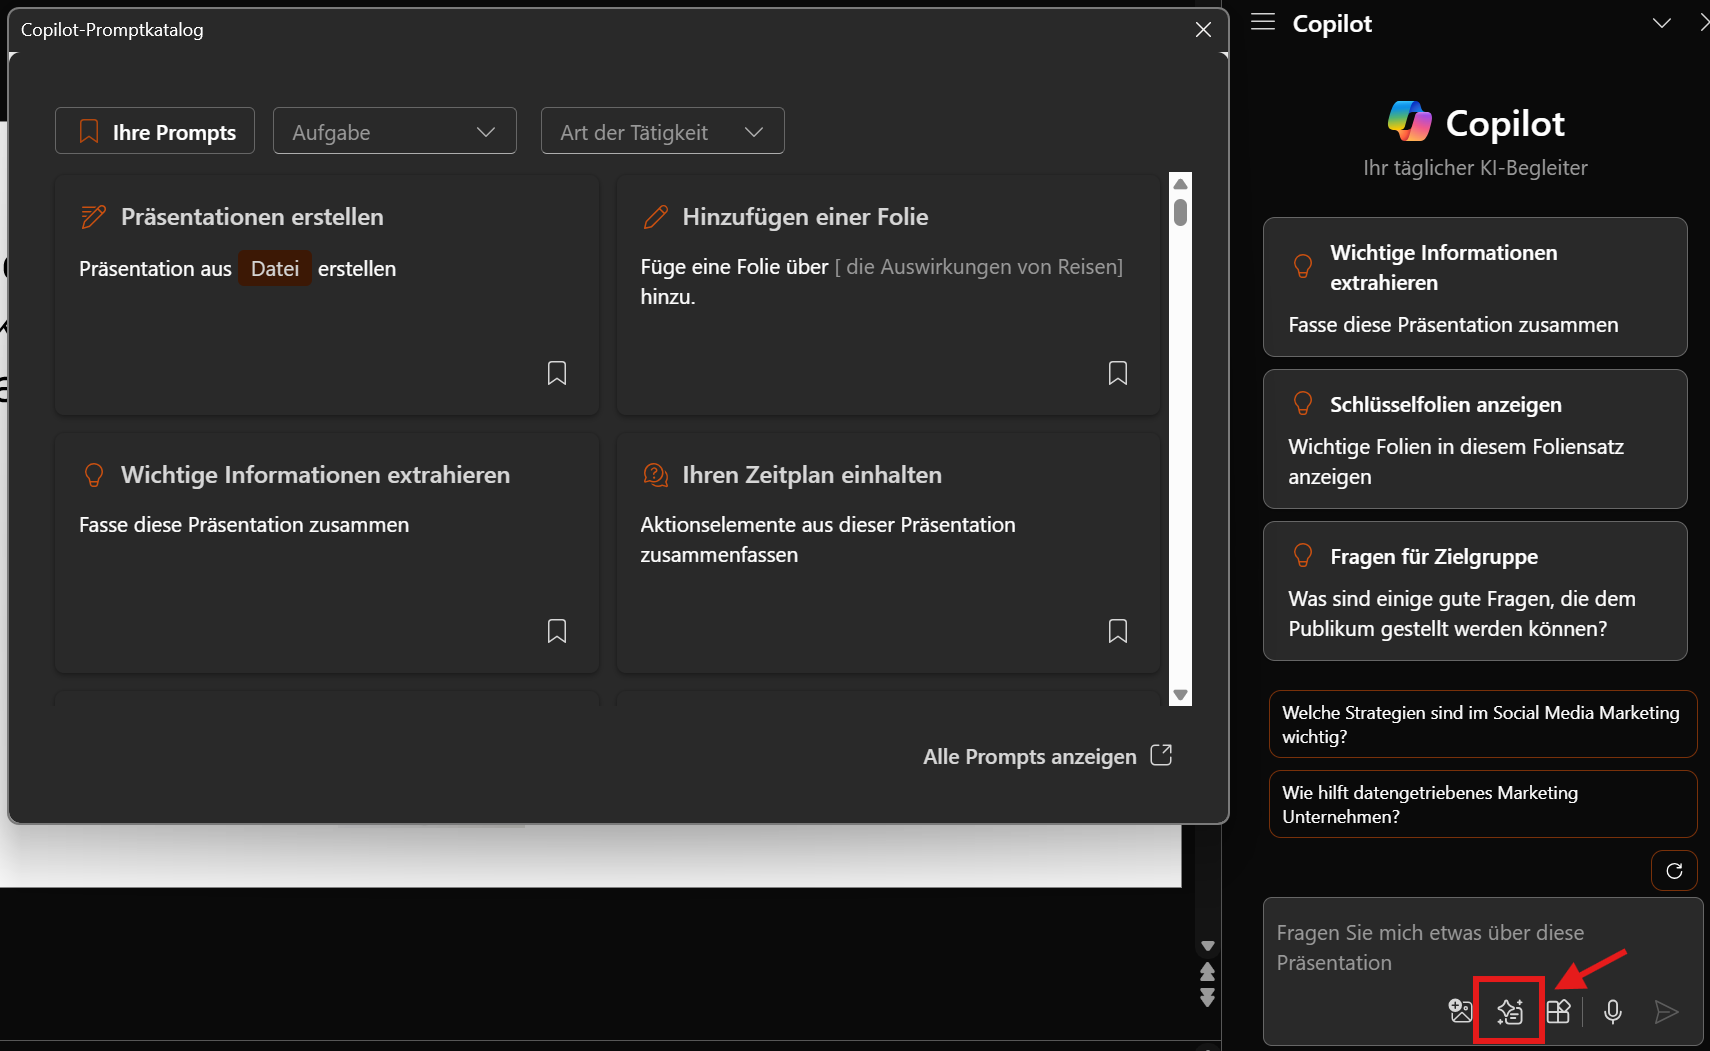
Task: Refresh the suggested prompts
Action: pyautogui.click(x=1673, y=871)
